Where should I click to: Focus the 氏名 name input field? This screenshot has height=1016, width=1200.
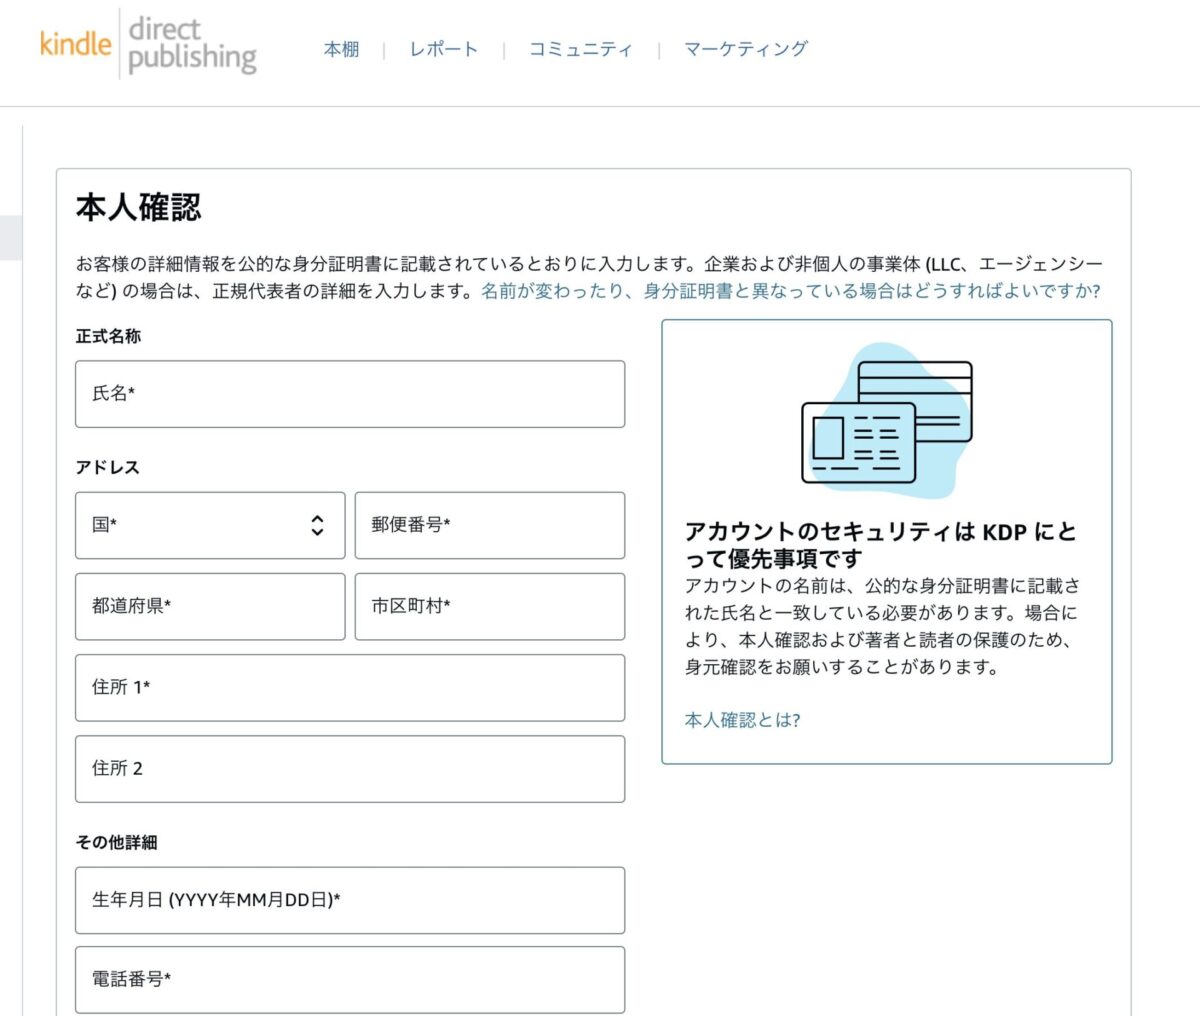click(x=350, y=394)
